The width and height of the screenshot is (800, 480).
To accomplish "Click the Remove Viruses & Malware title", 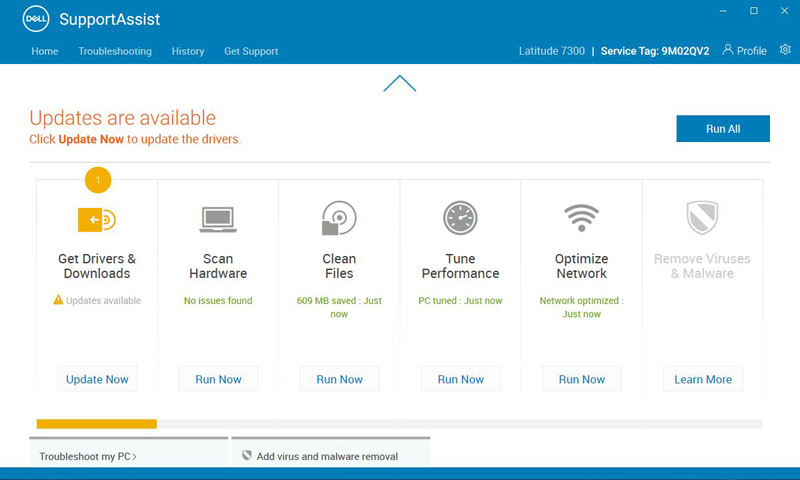I will 702,266.
